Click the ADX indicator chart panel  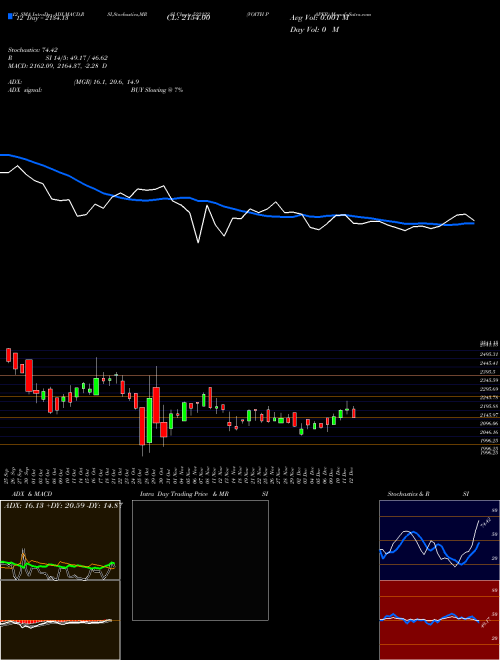(x=60, y=540)
